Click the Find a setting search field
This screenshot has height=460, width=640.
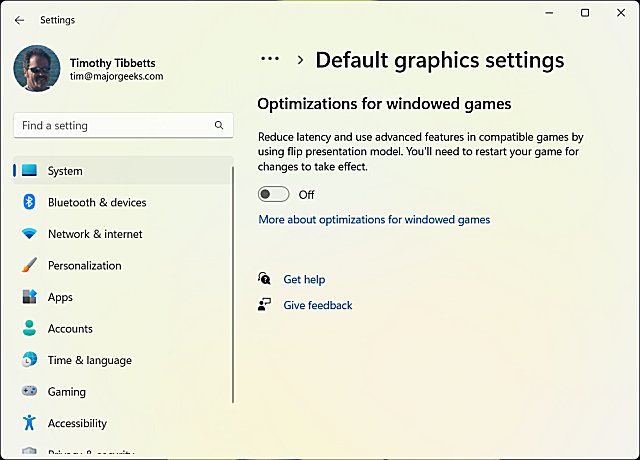[x=110, y=126]
